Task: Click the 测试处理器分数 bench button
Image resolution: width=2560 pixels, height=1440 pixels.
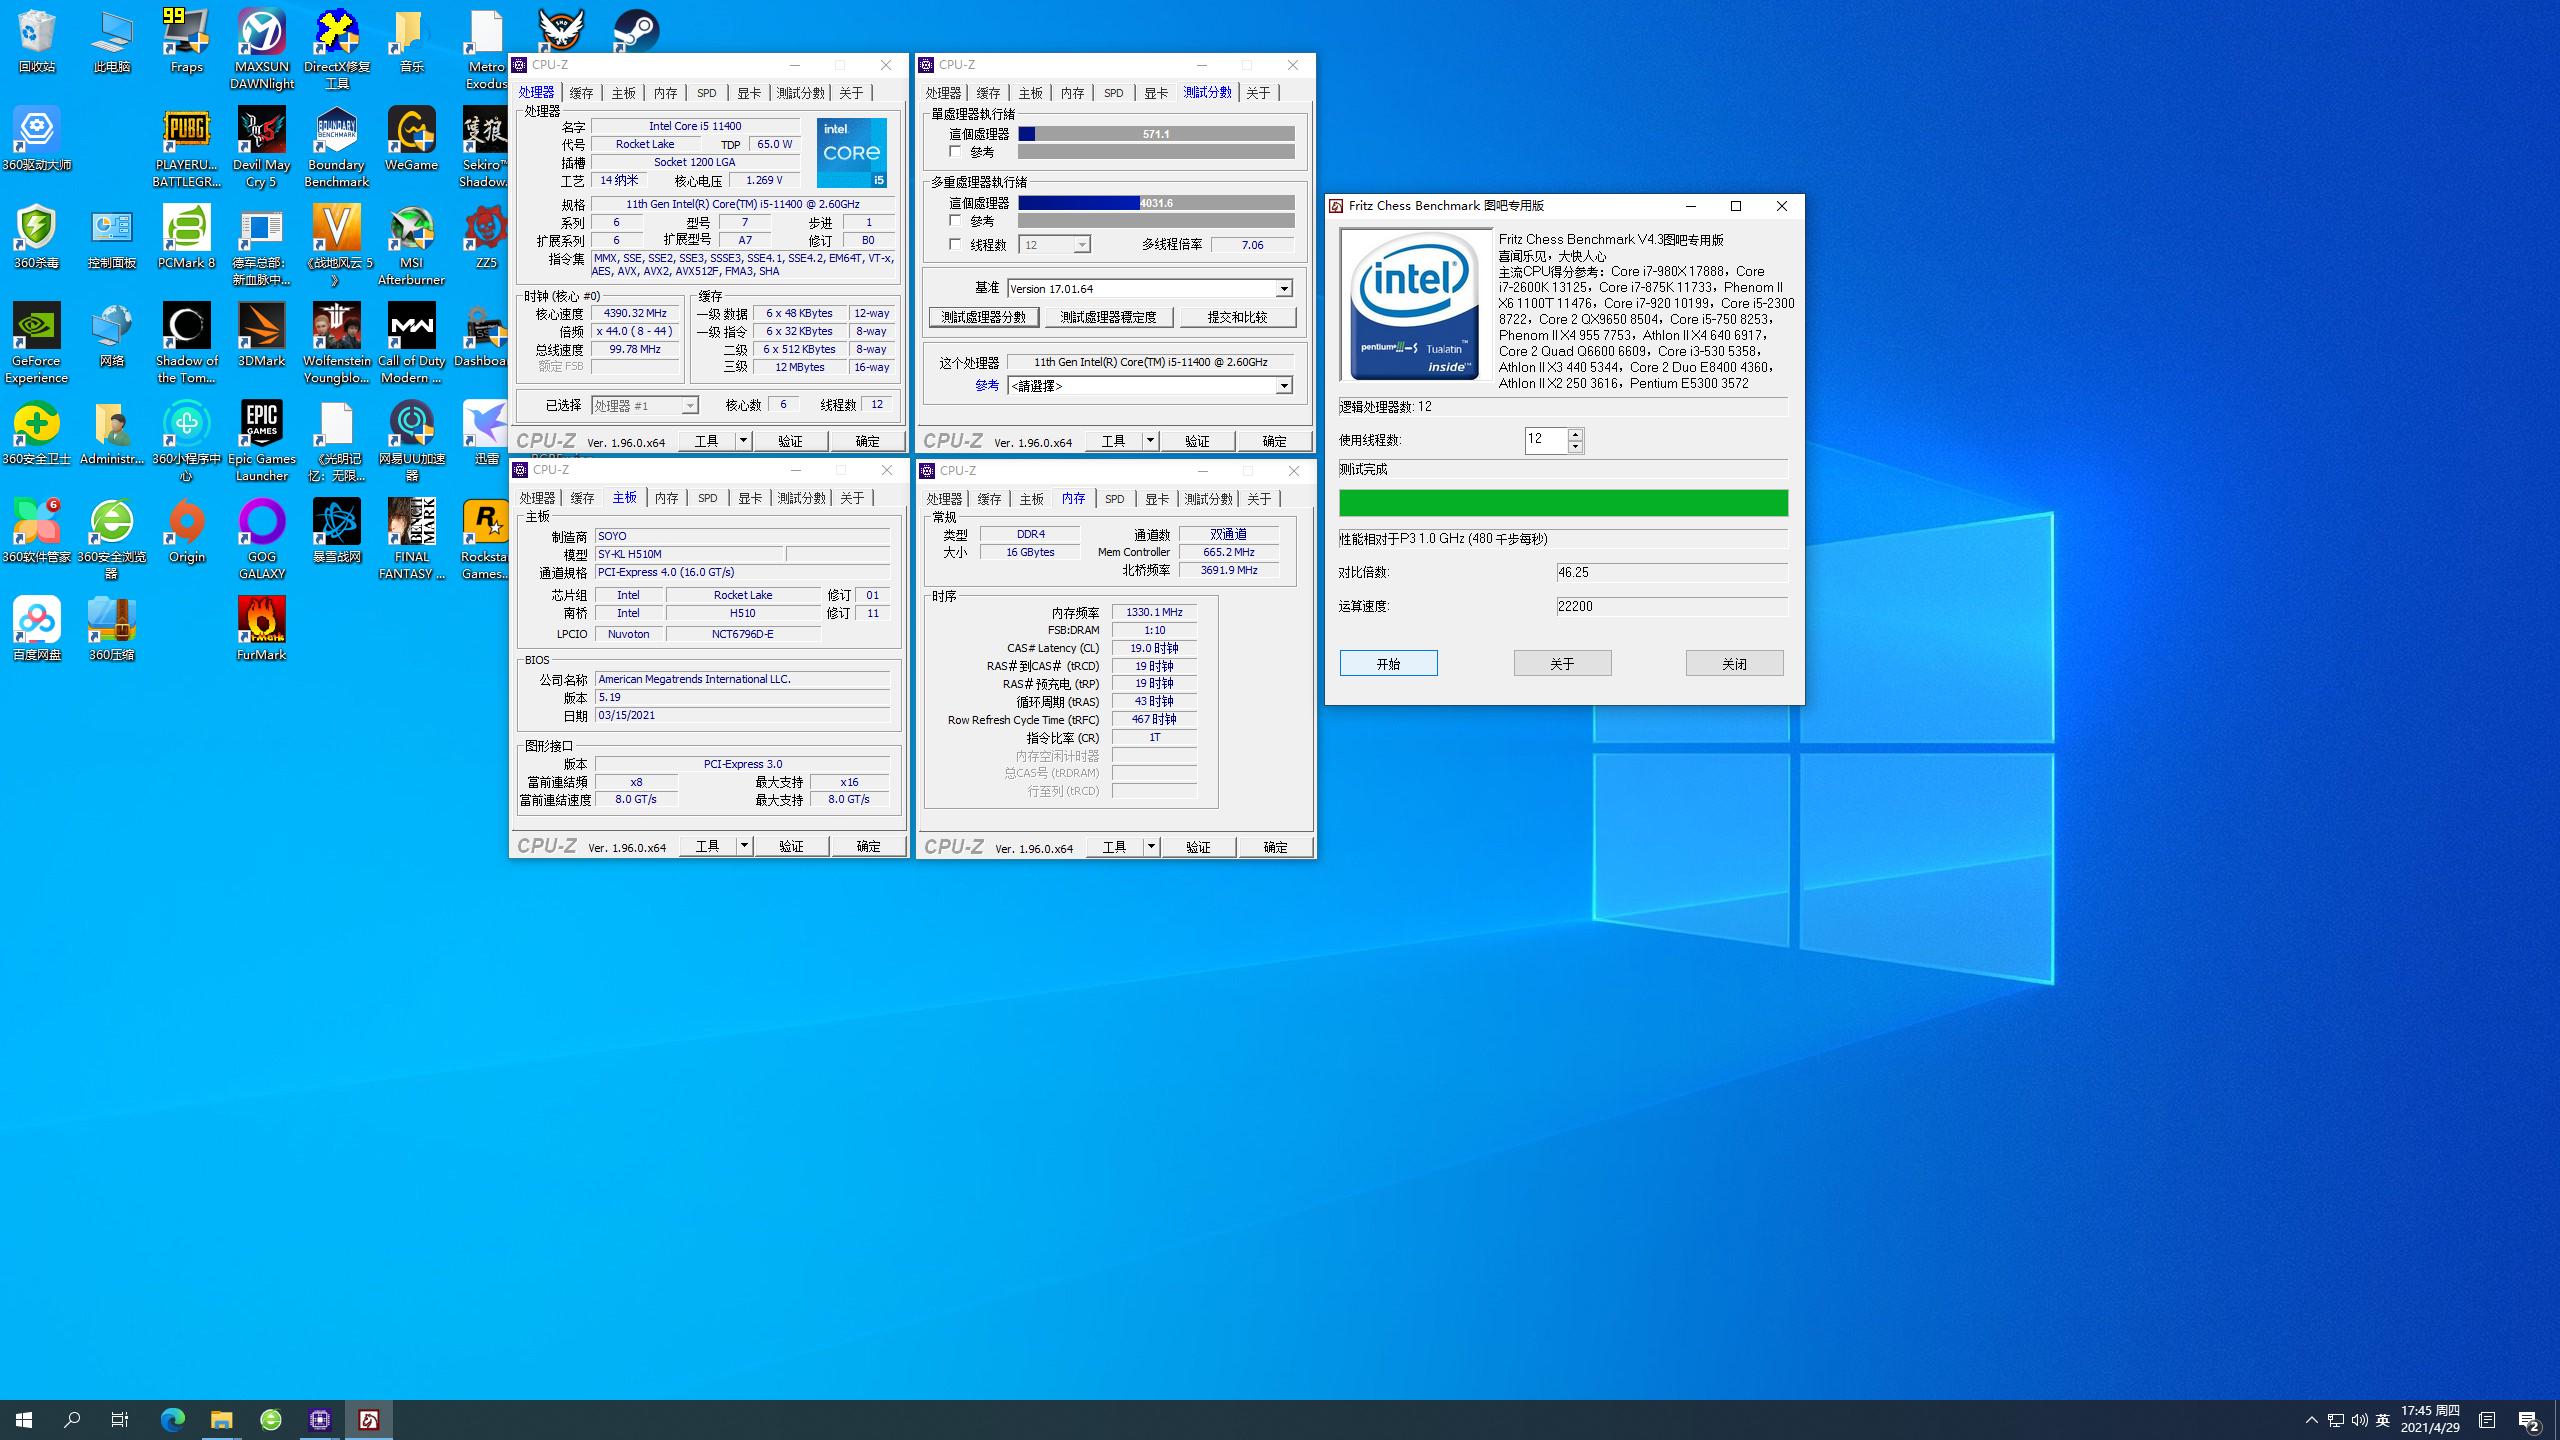Action: (x=984, y=317)
